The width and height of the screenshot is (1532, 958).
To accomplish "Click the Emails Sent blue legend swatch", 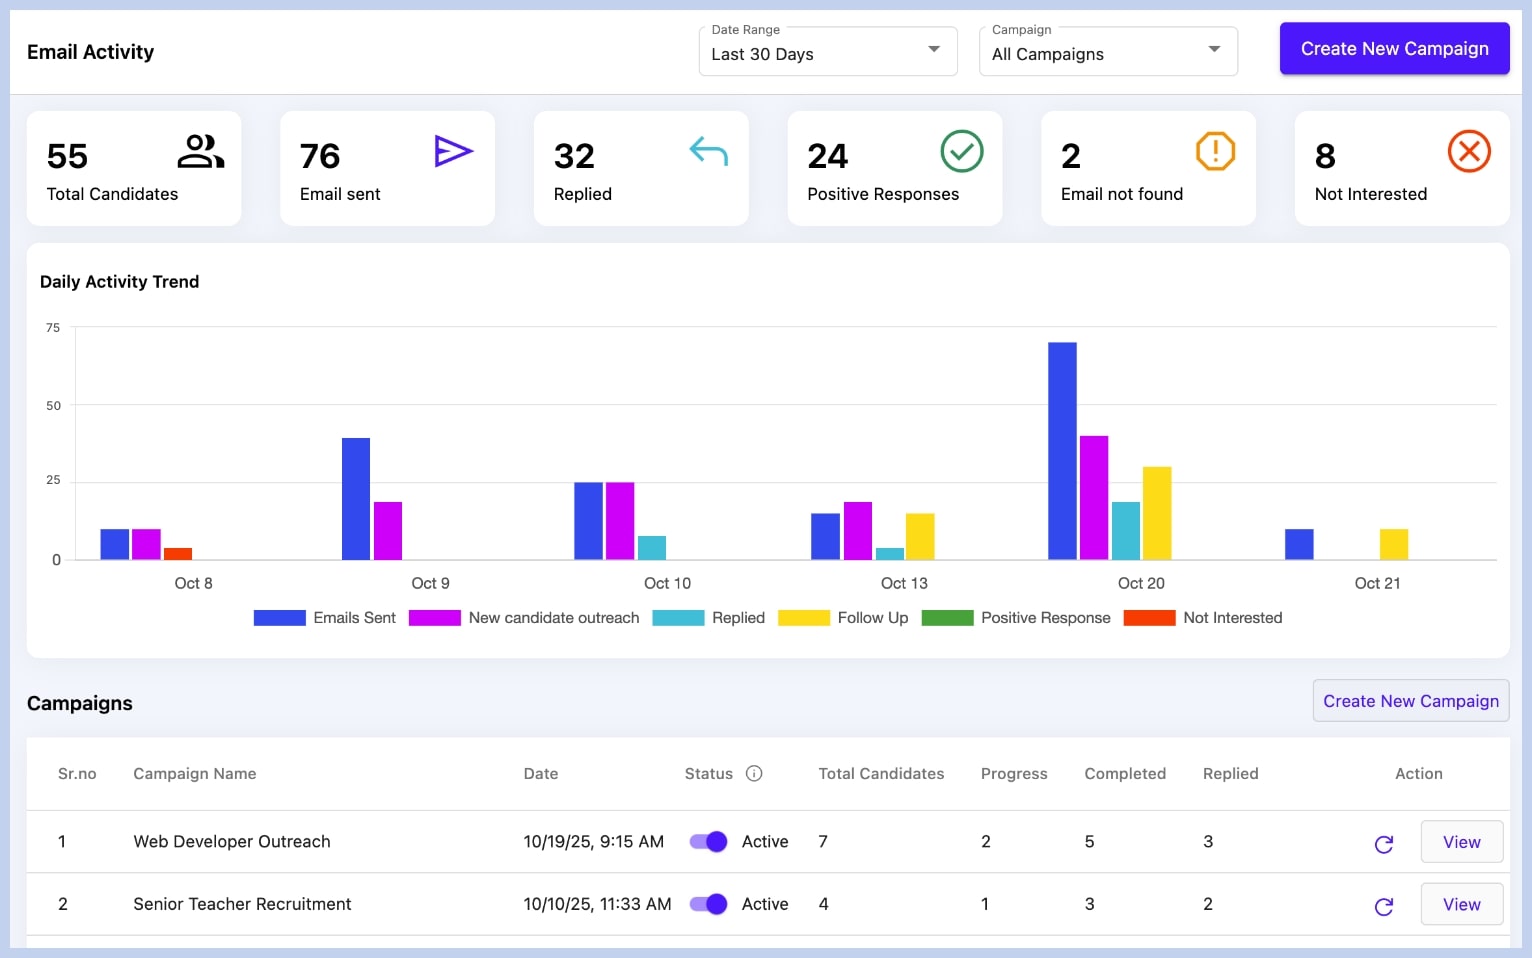I will [x=279, y=617].
